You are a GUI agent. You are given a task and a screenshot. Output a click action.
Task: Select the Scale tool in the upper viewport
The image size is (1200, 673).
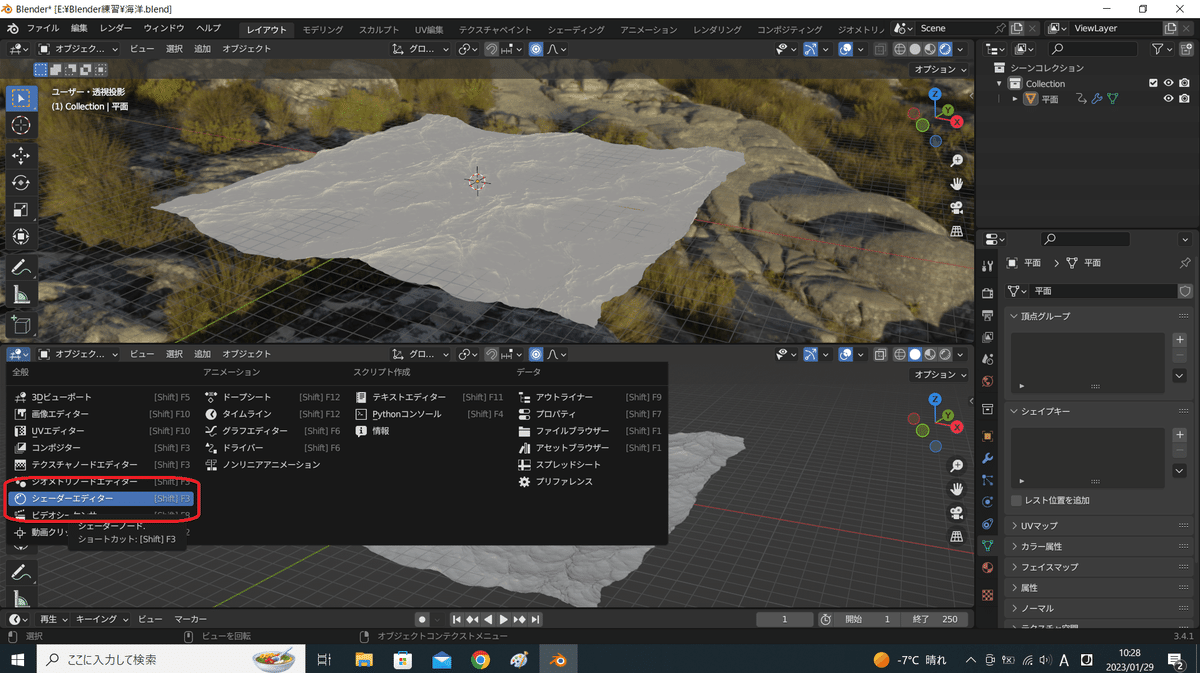point(21,210)
